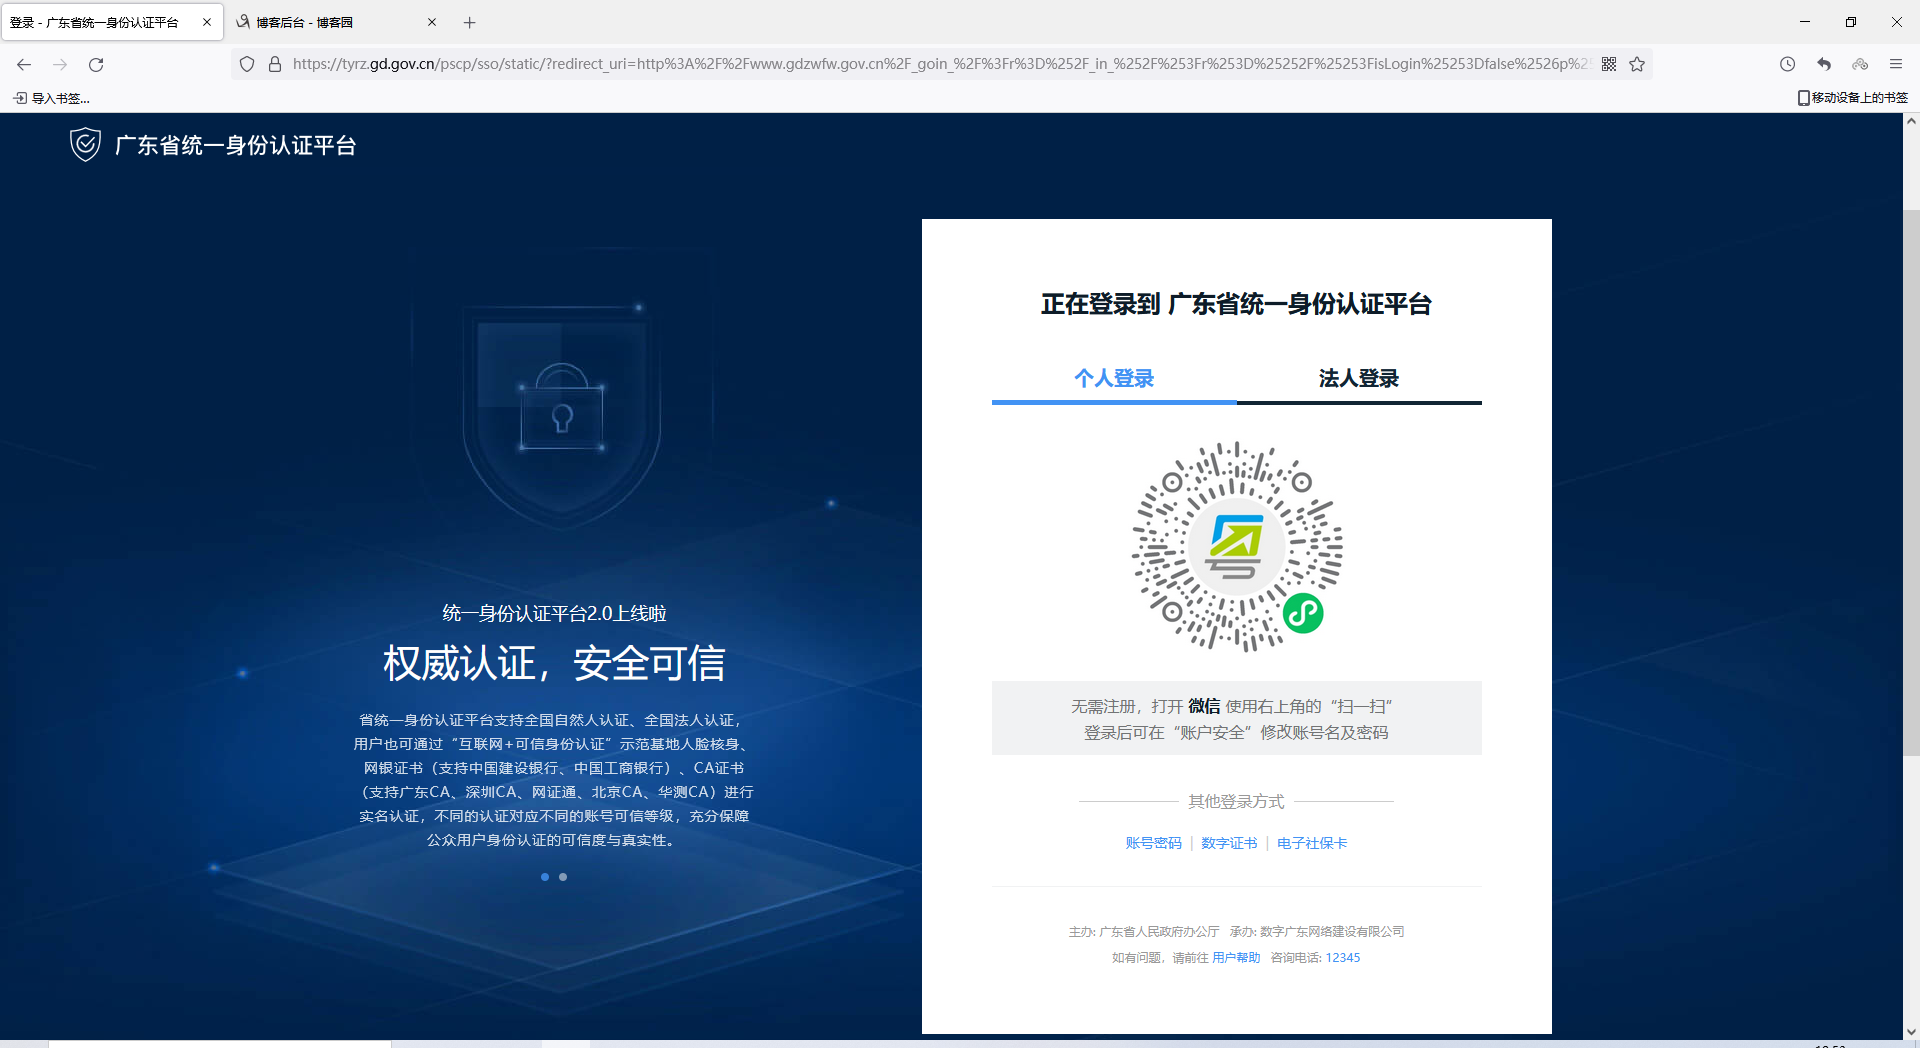Bookmark this page with the star icon

click(x=1637, y=64)
